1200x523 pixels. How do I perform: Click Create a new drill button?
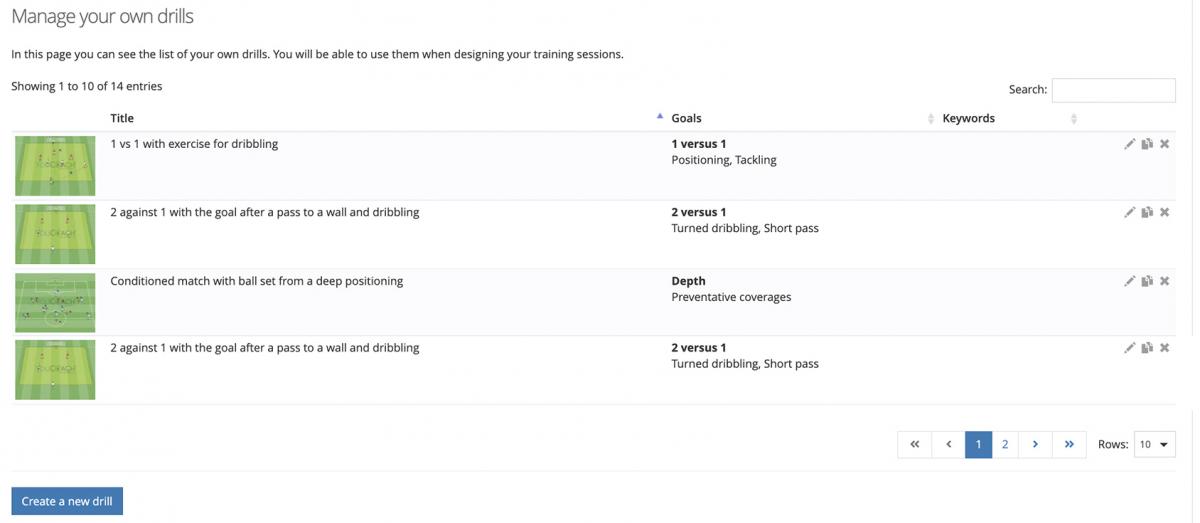tap(67, 501)
